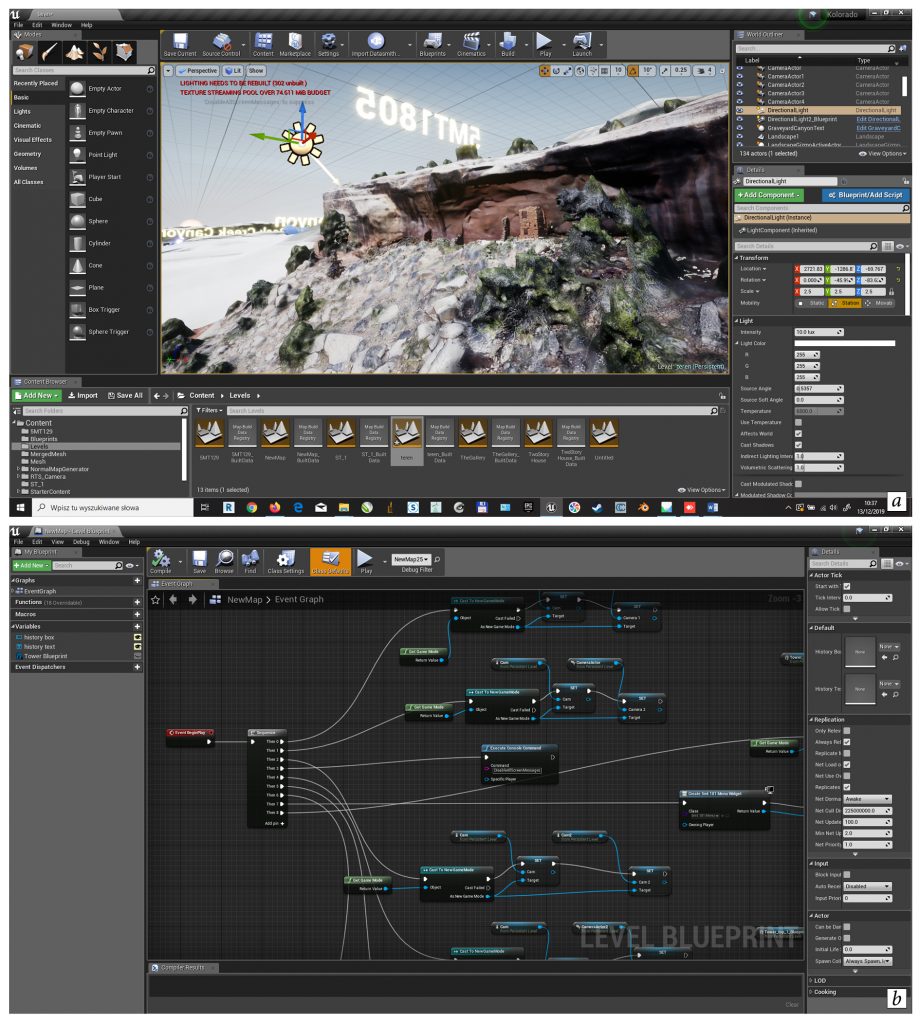Open the Windows Start menu
Screen dimensions: 920x1024
pyautogui.click(x=20, y=507)
